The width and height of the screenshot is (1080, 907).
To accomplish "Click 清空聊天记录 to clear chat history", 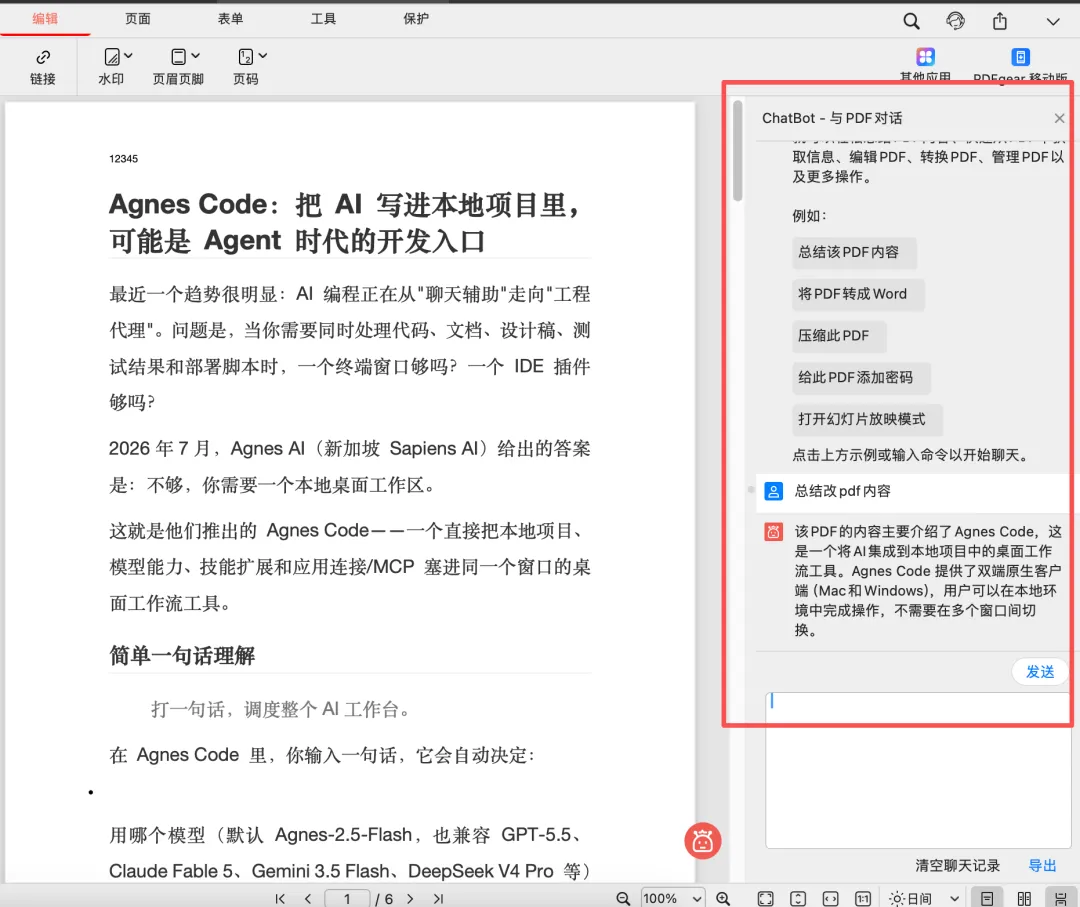I will pyautogui.click(x=957, y=866).
